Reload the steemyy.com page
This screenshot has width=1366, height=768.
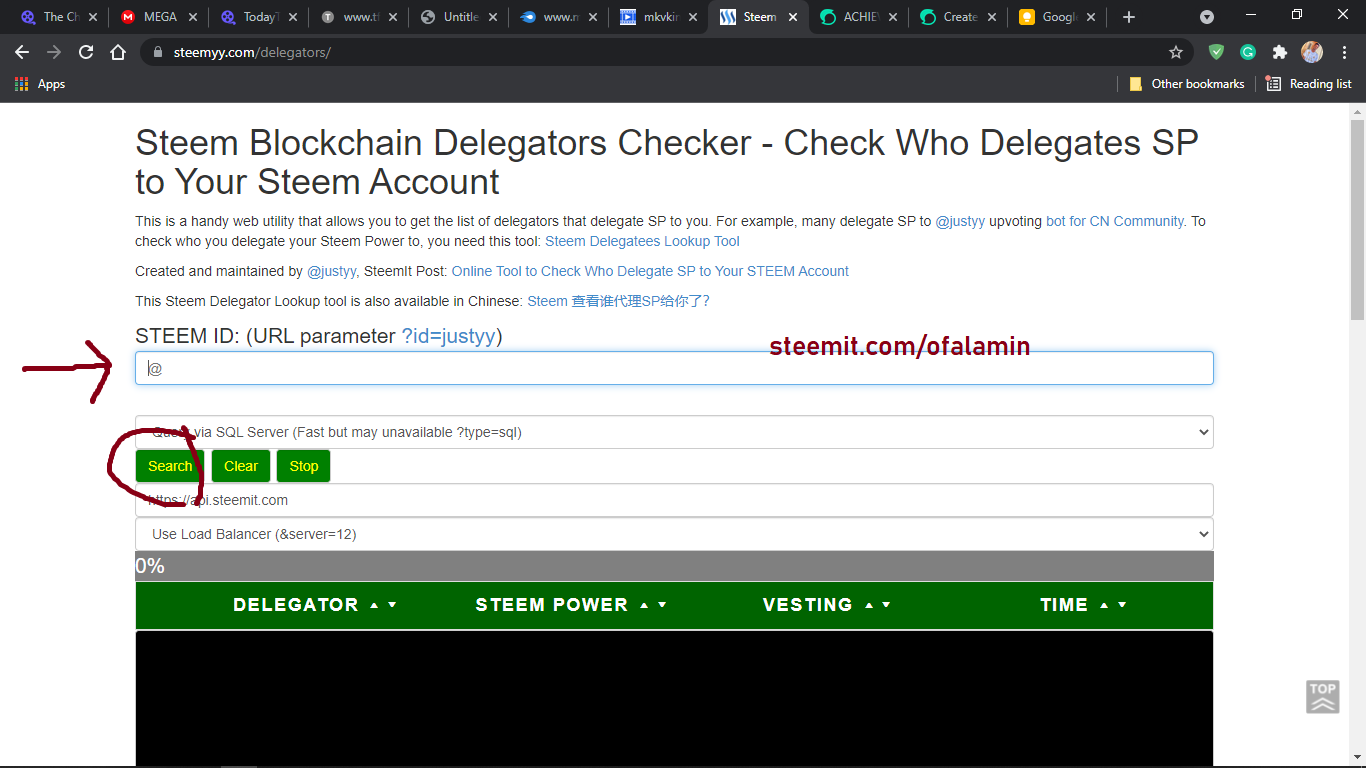86,52
